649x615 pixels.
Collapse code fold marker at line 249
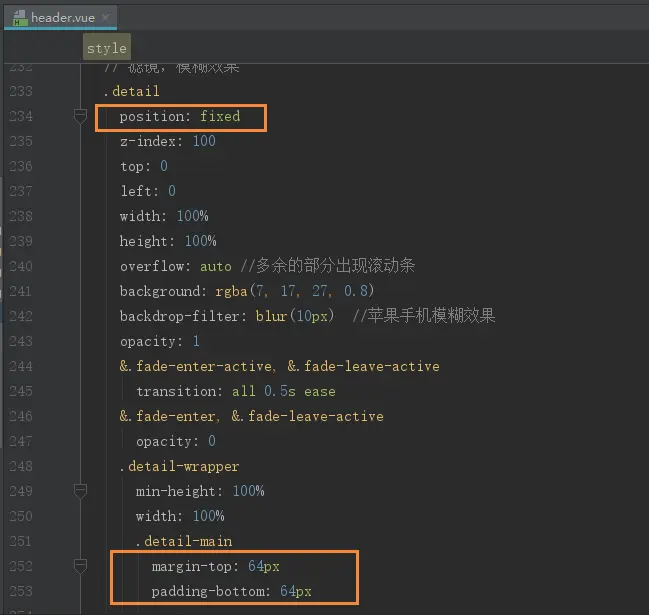[x=80, y=491]
